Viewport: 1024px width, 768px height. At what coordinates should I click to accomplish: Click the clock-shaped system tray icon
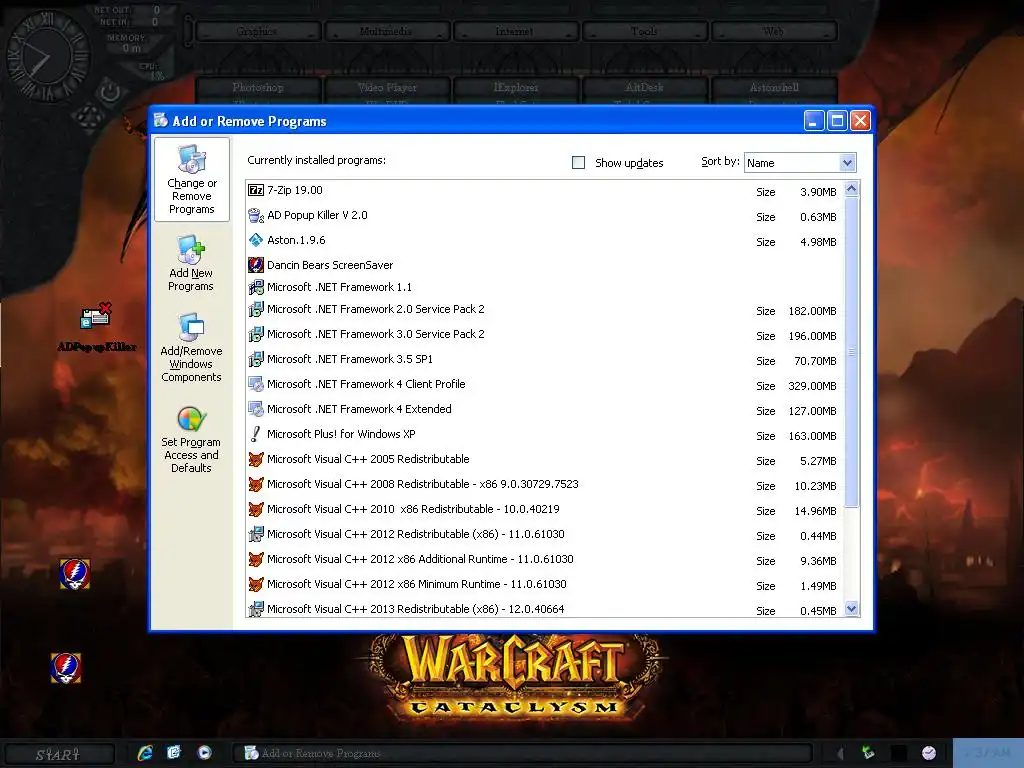[x=929, y=753]
